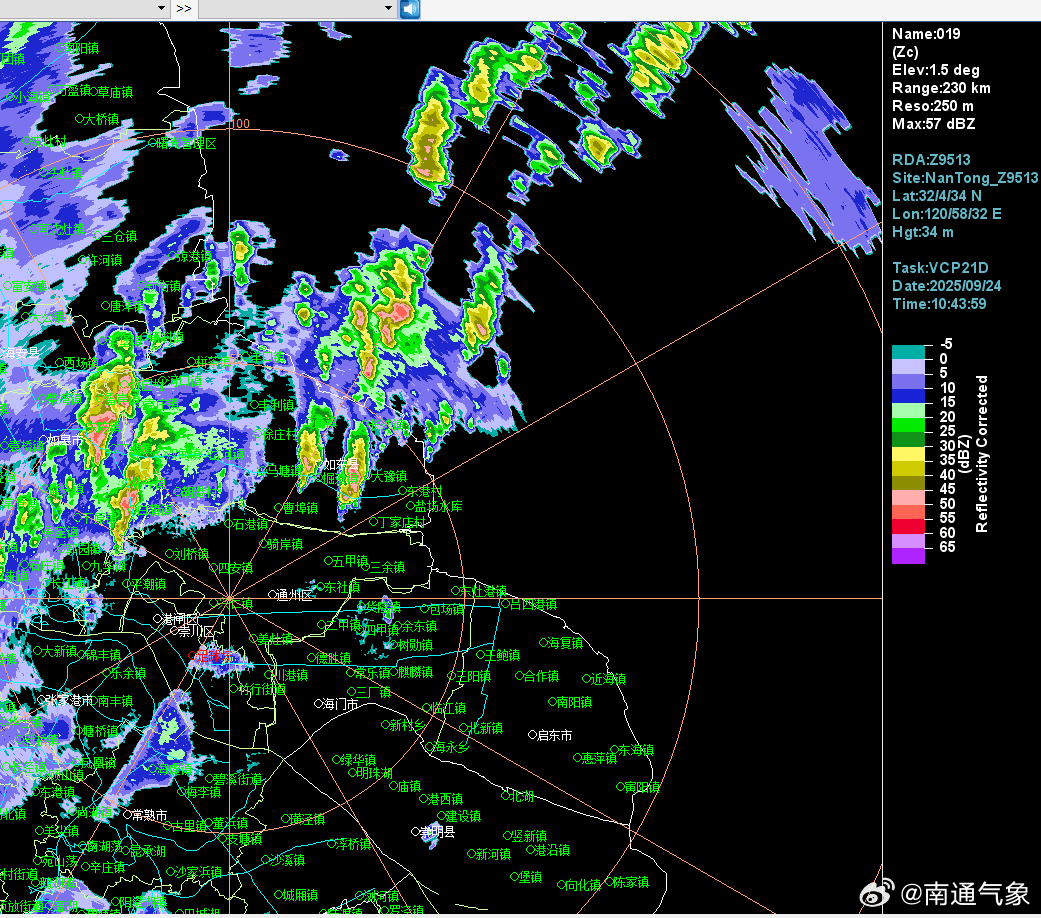
Task: Click the Lon:120/58/32 E value
Action: coord(947,213)
